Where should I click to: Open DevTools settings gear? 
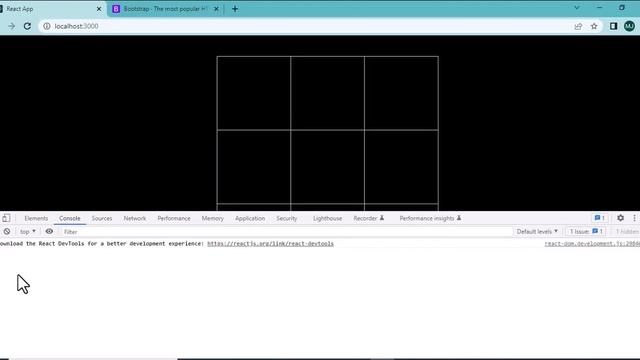click(620, 218)
